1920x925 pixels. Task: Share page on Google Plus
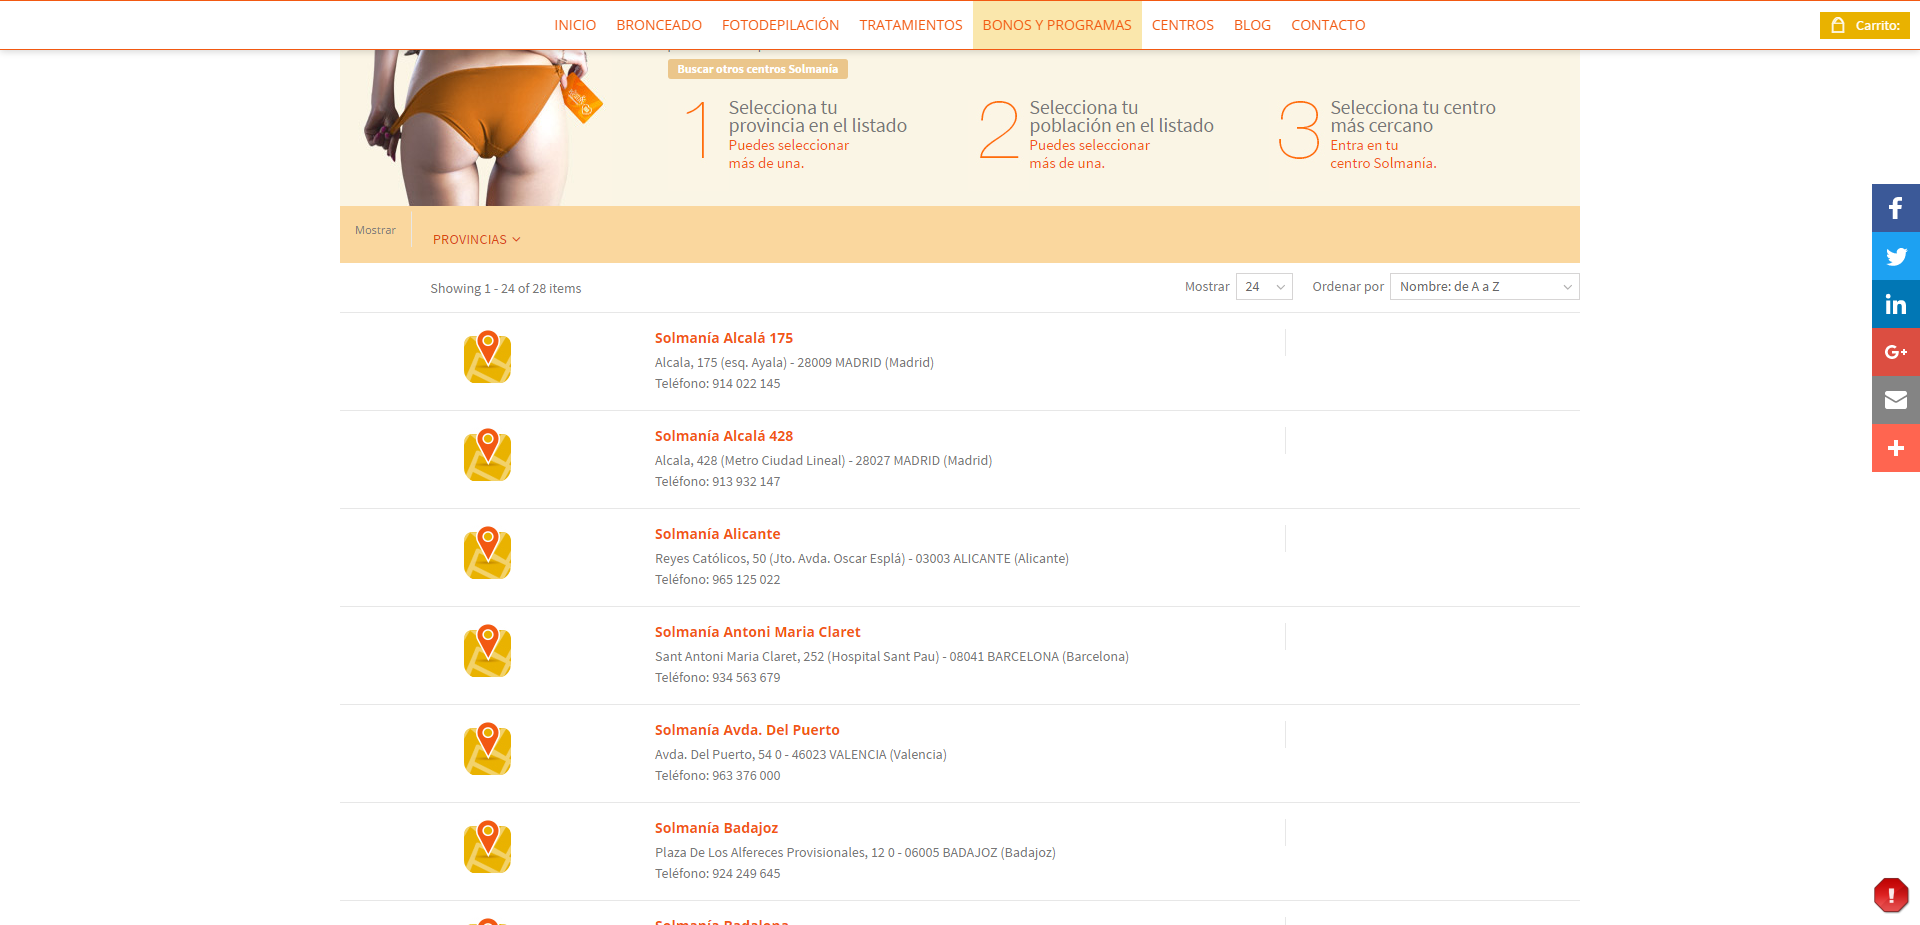click(1896, 352)
